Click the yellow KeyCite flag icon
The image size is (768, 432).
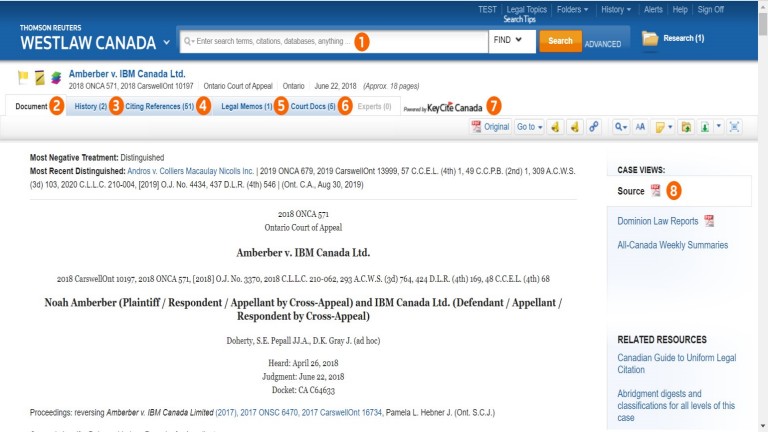23,77
